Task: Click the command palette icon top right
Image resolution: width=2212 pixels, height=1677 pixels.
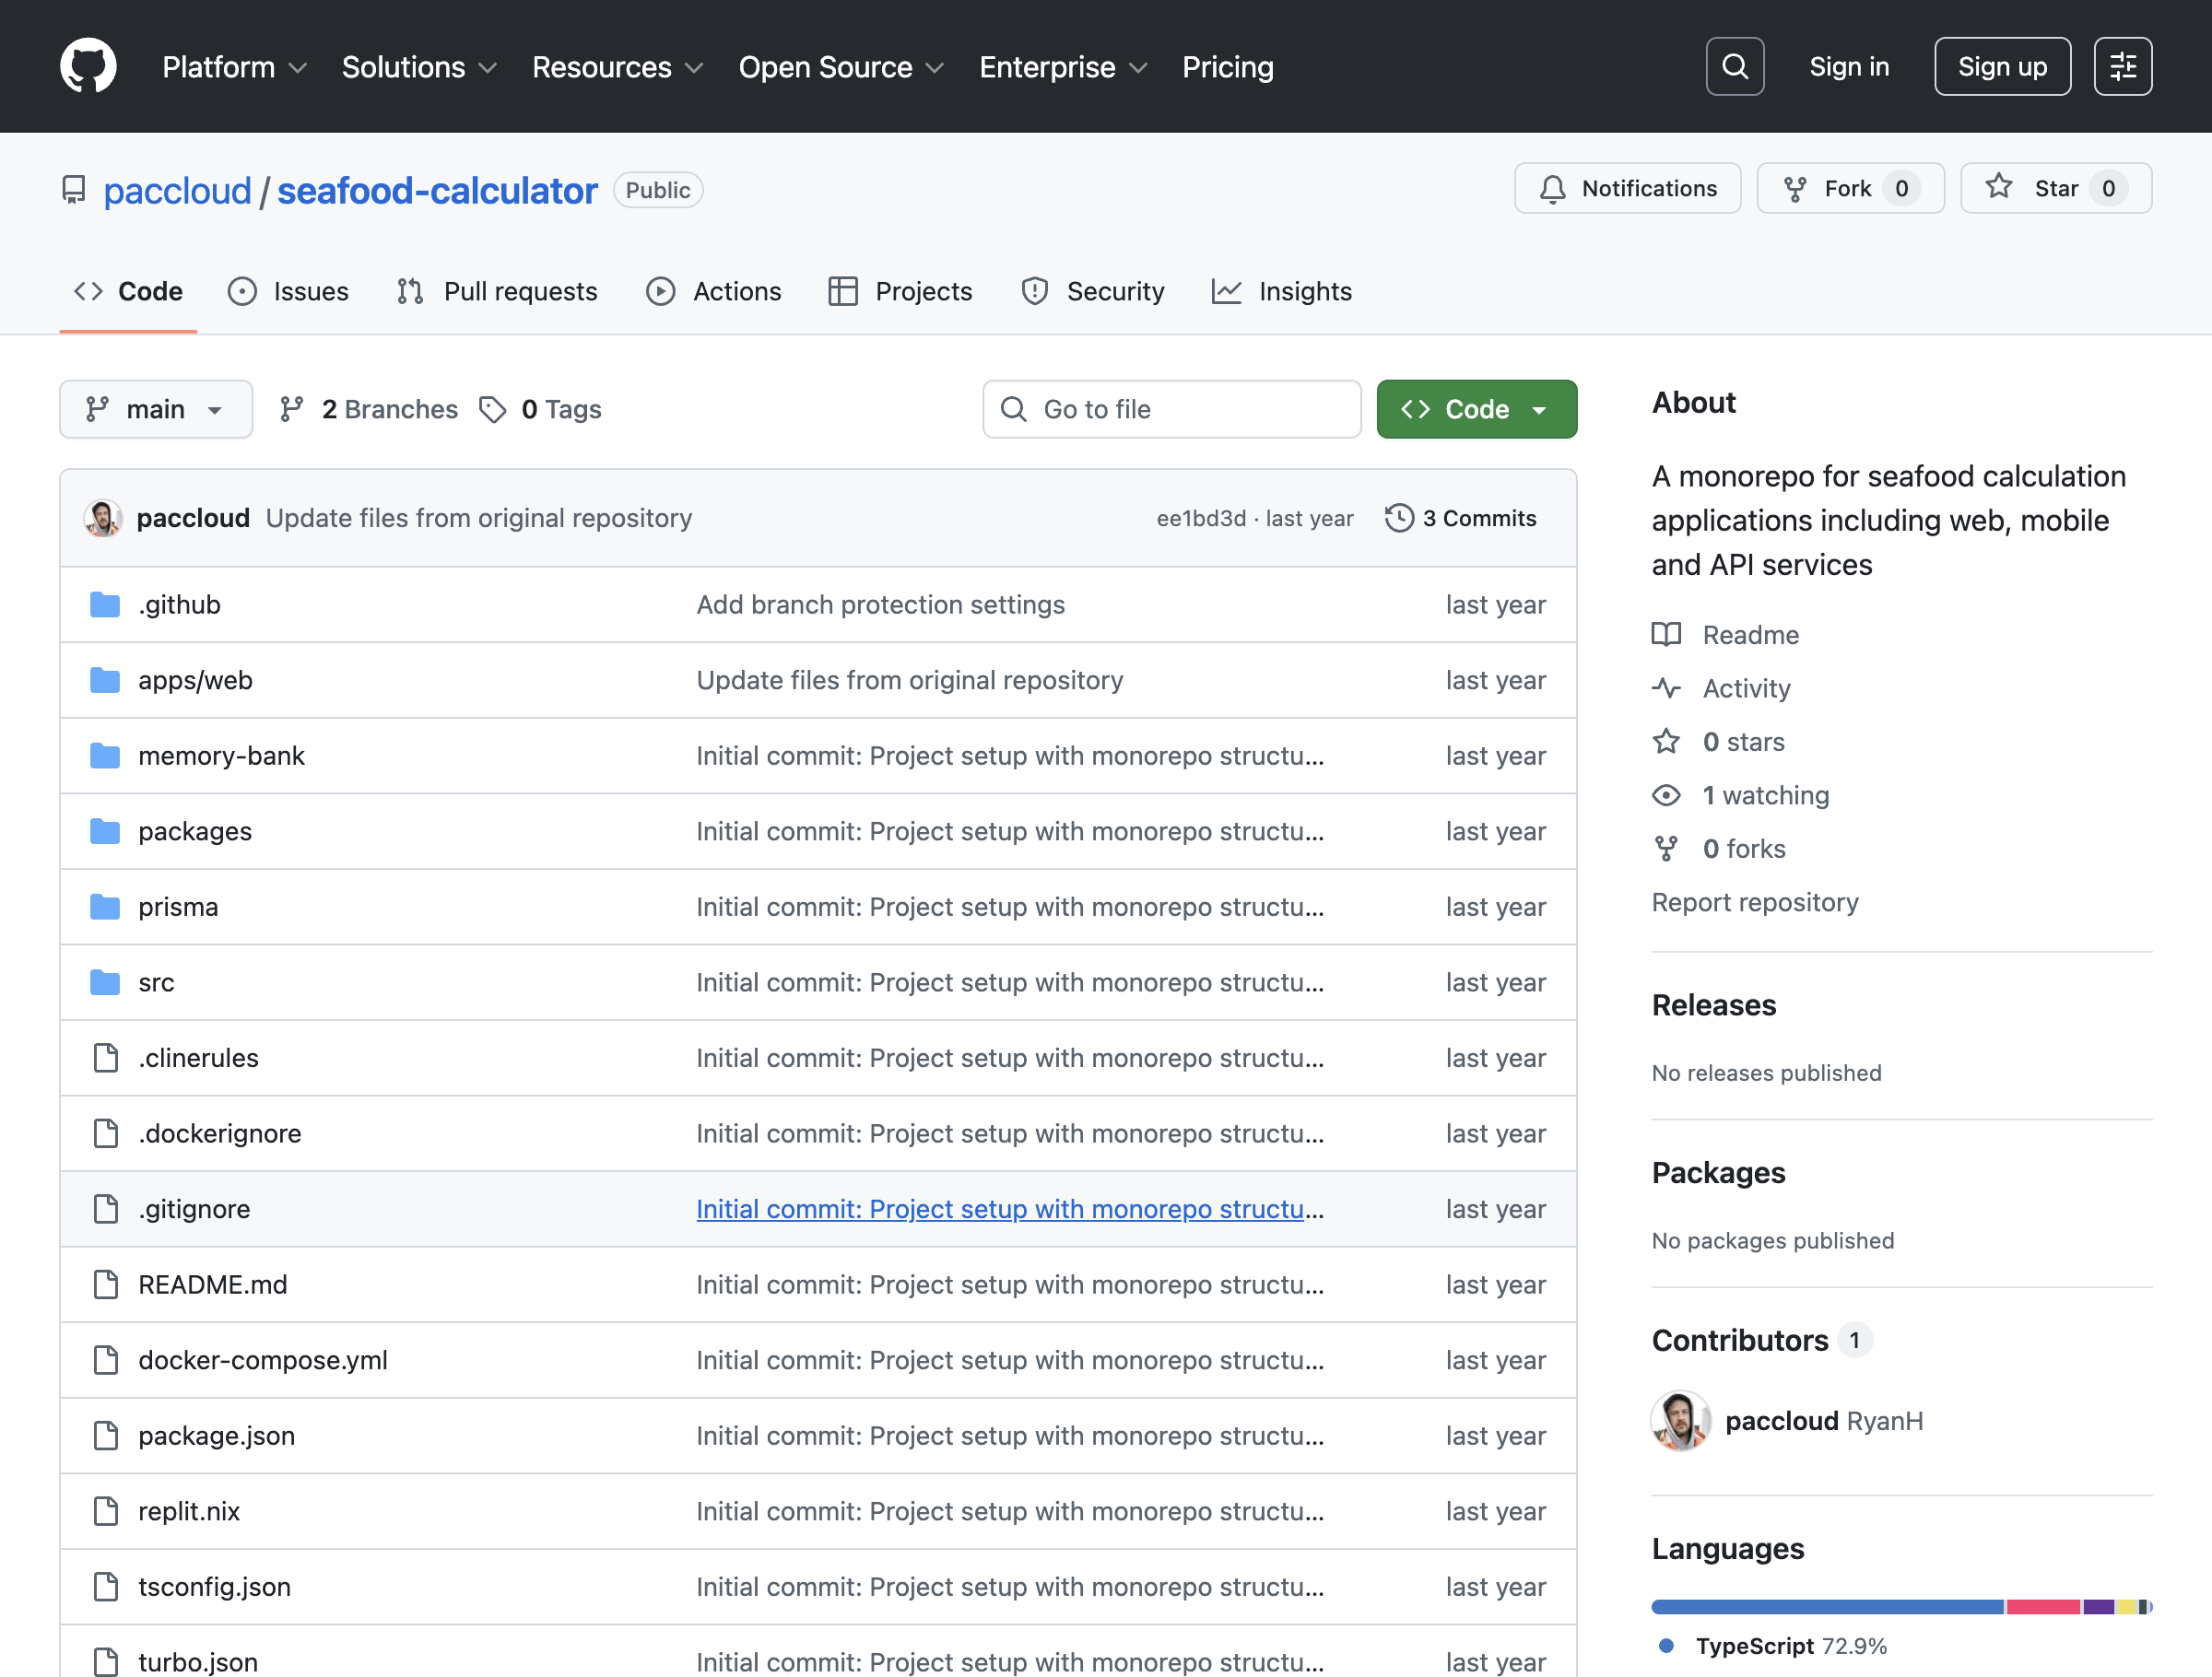Action: coord(2122,66)
